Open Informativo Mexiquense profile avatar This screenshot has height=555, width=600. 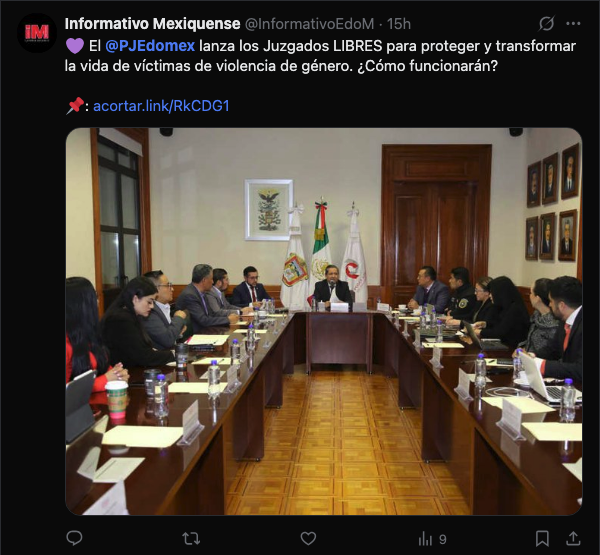pos(37,33)
